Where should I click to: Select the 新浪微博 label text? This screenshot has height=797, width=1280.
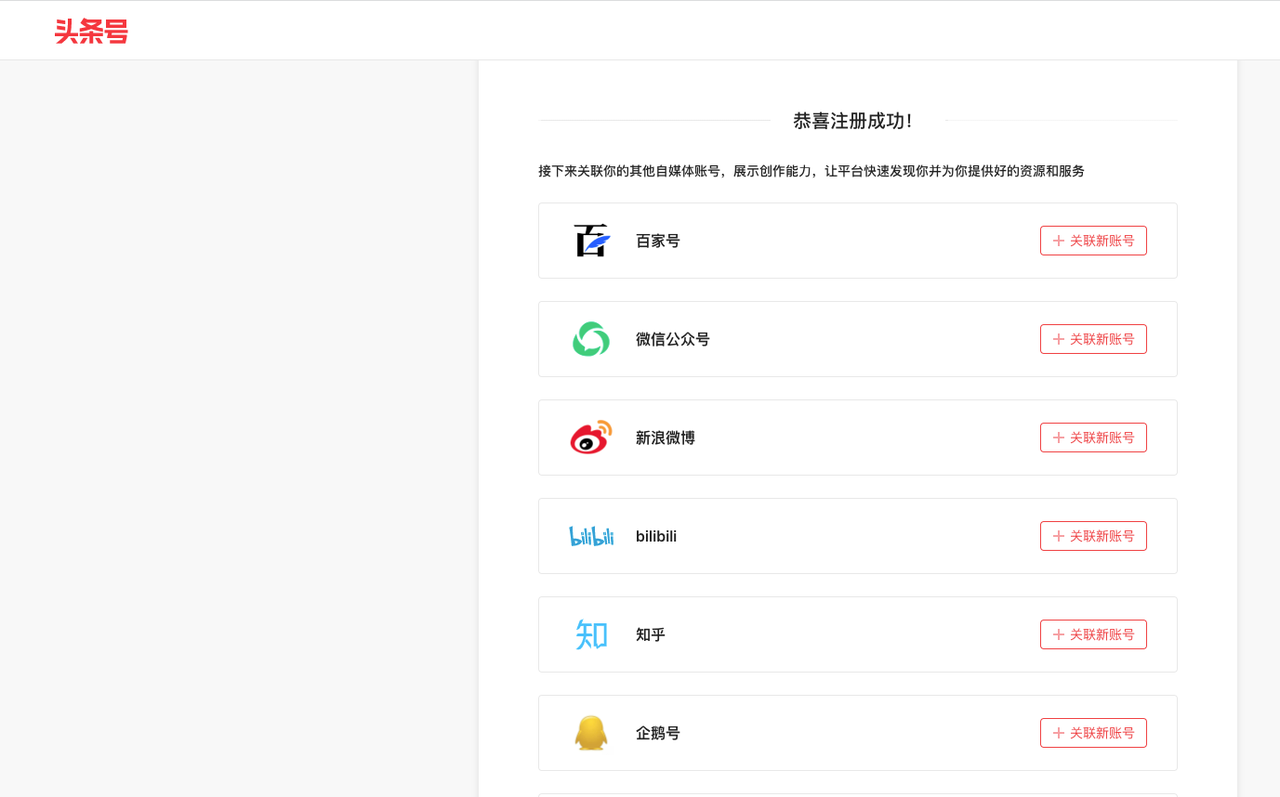click(x=665, y=437)
